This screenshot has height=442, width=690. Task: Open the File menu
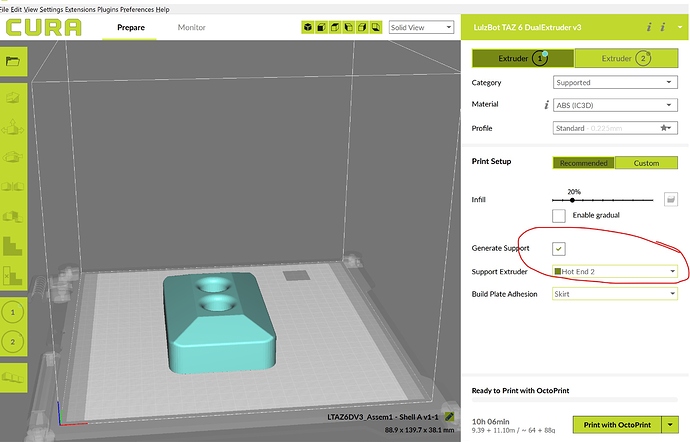(x=4, y=9)
